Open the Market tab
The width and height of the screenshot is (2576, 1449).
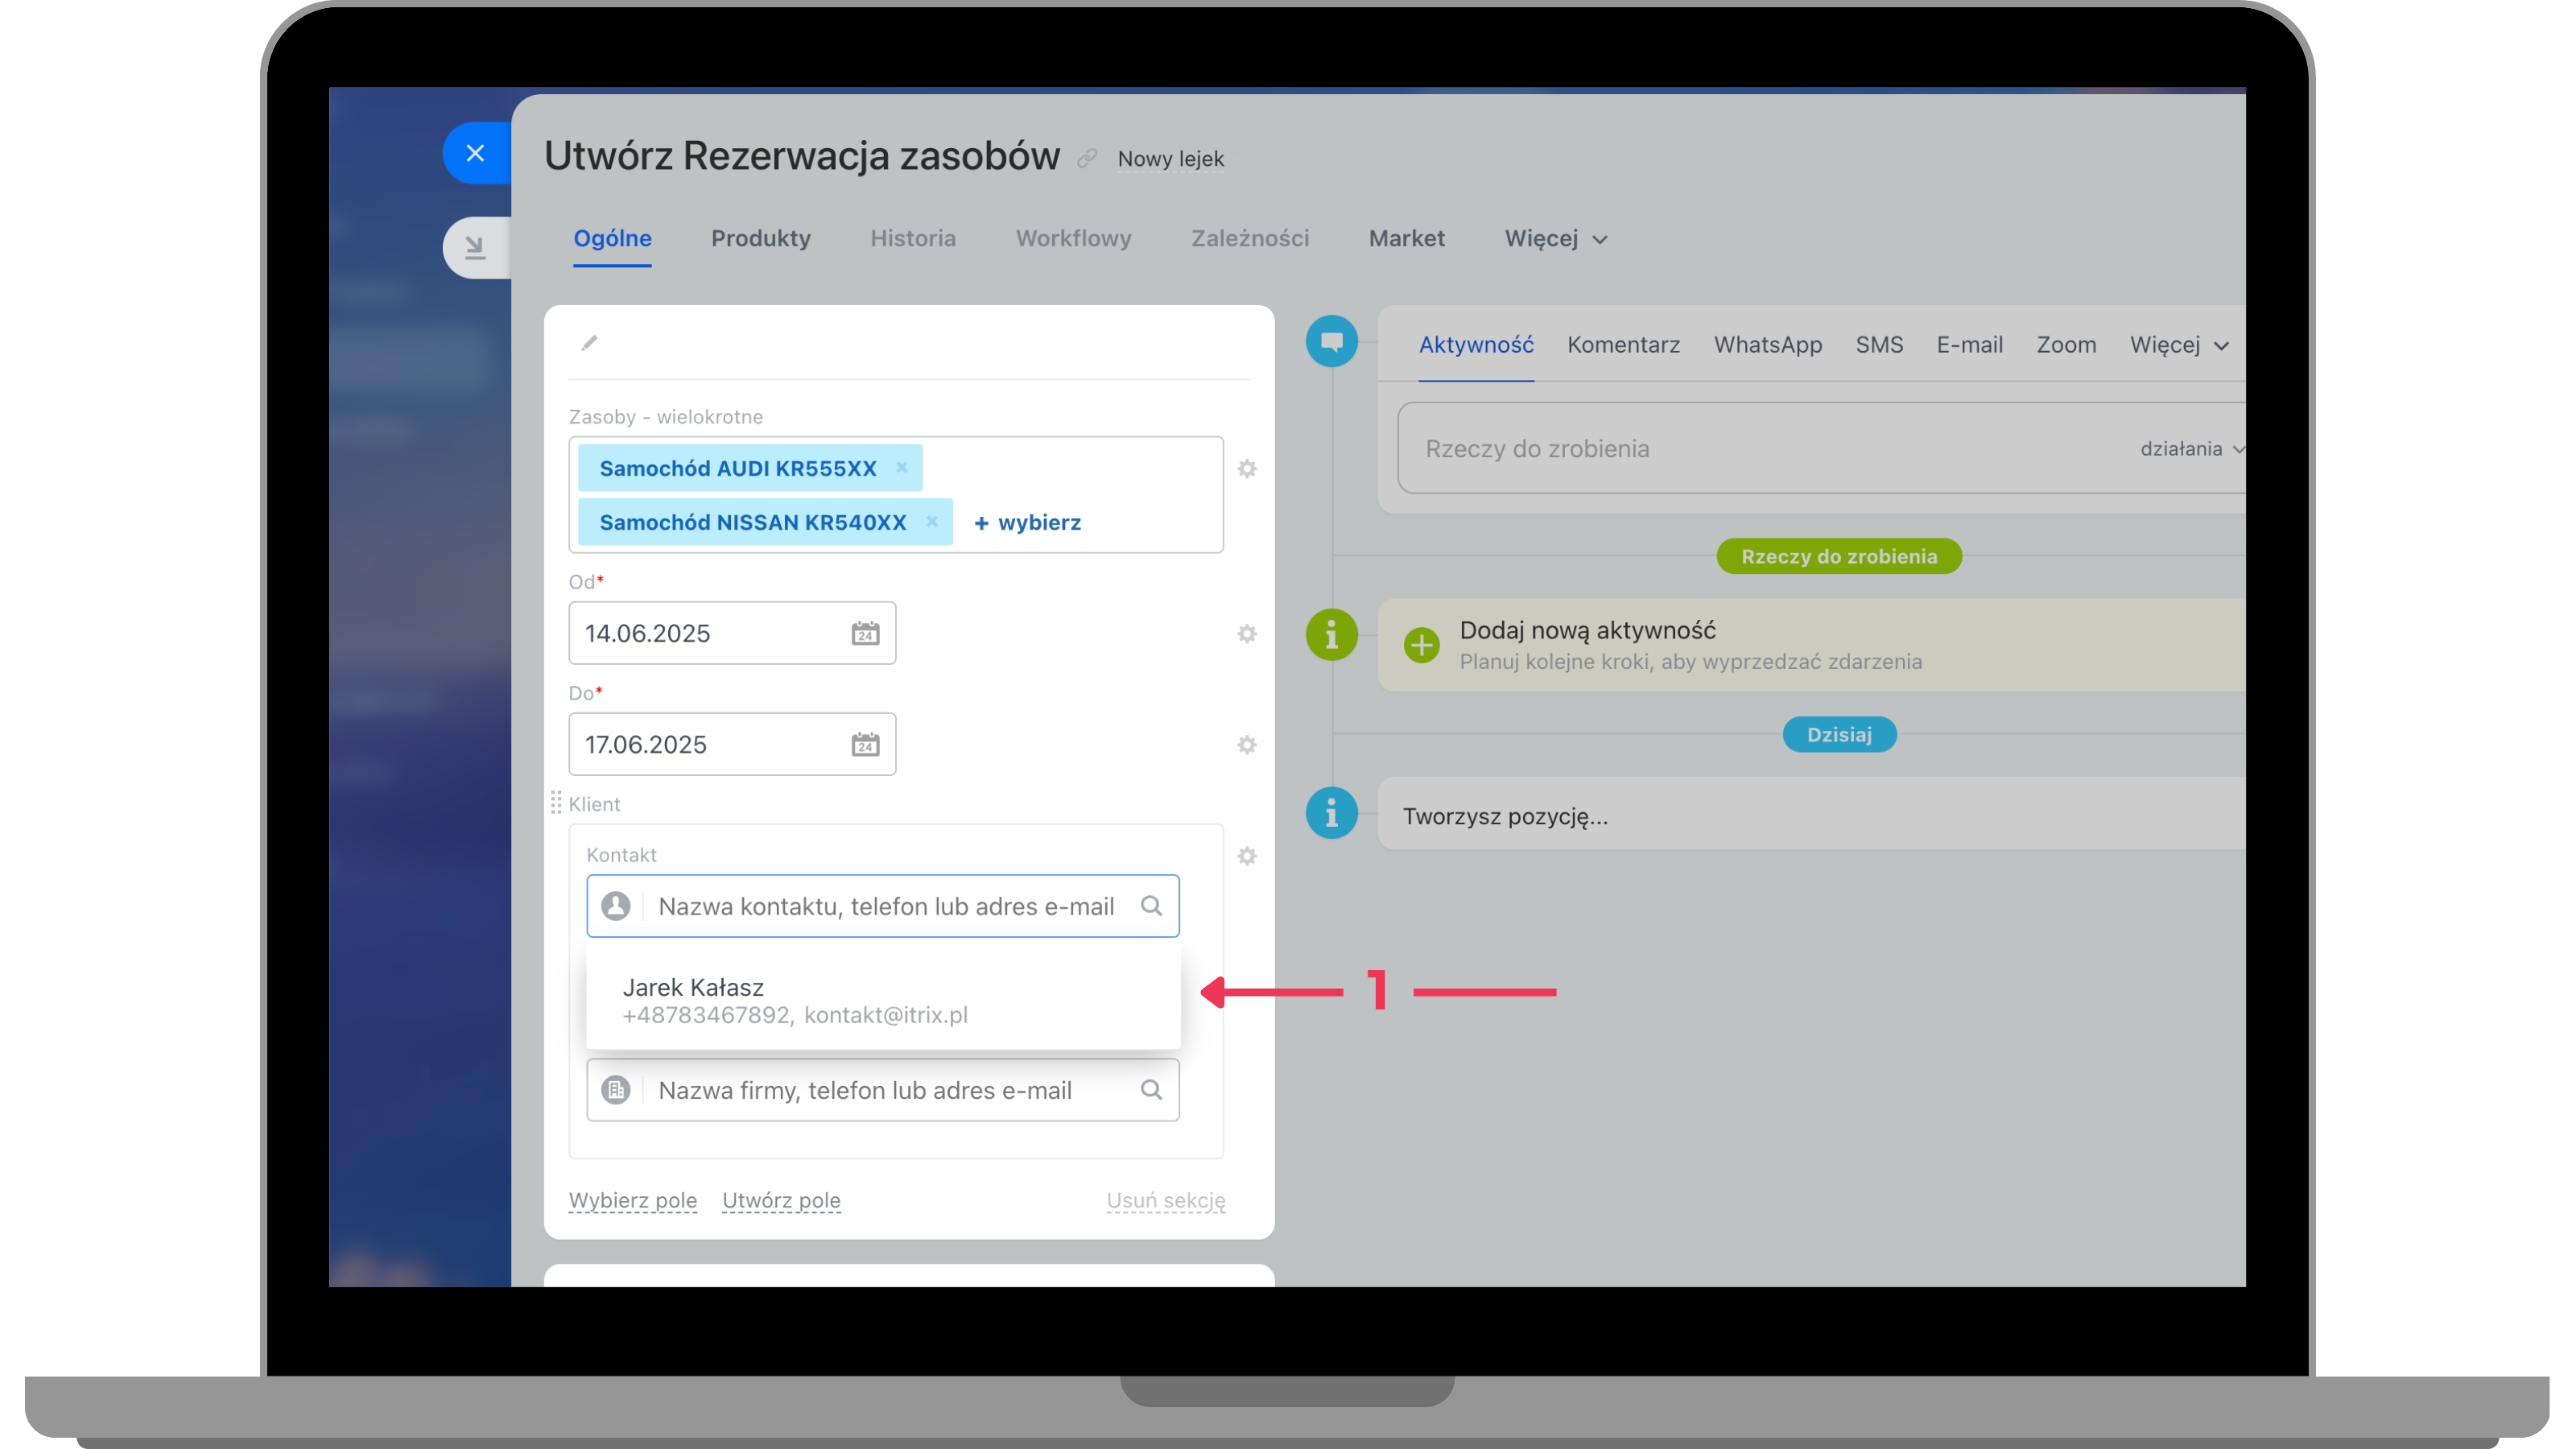pyautogui.click(x=1407, y=238)
